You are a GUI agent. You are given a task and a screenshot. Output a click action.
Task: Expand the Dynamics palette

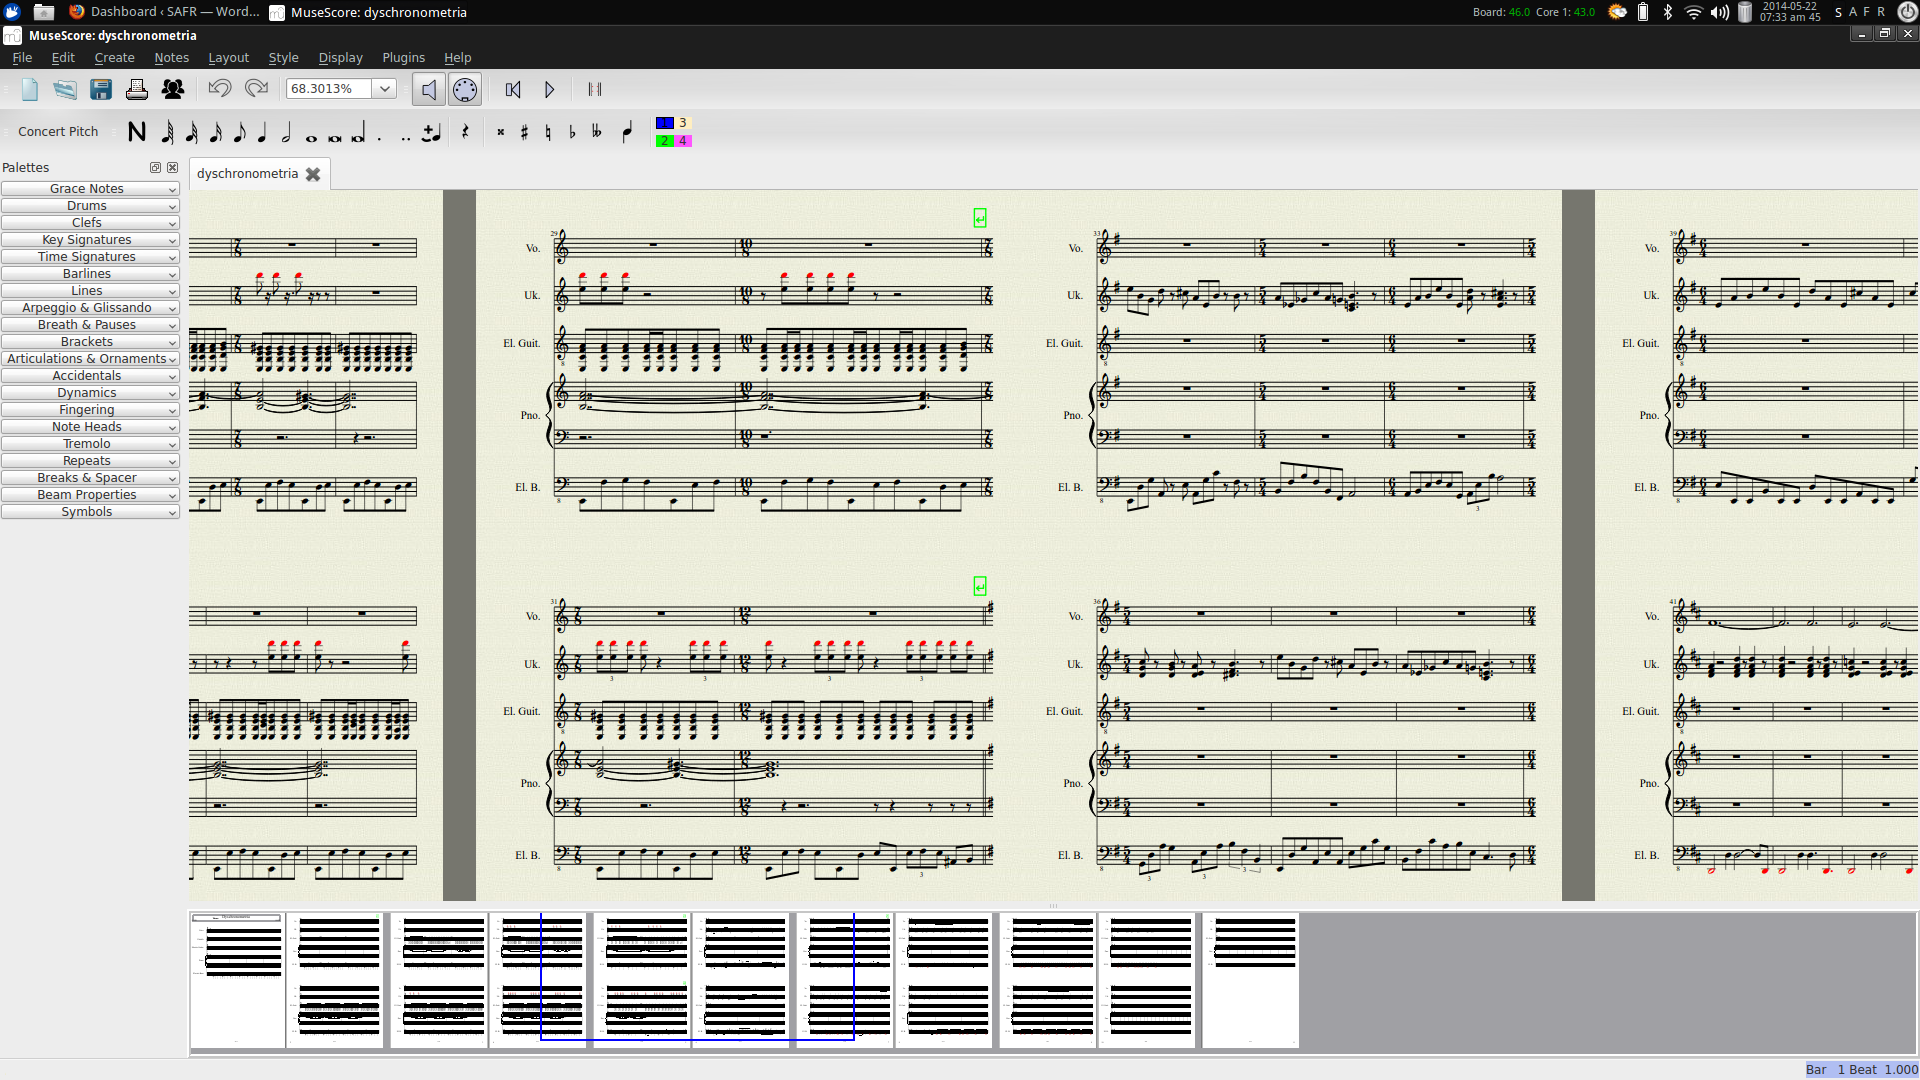click(x=90, y=393)
